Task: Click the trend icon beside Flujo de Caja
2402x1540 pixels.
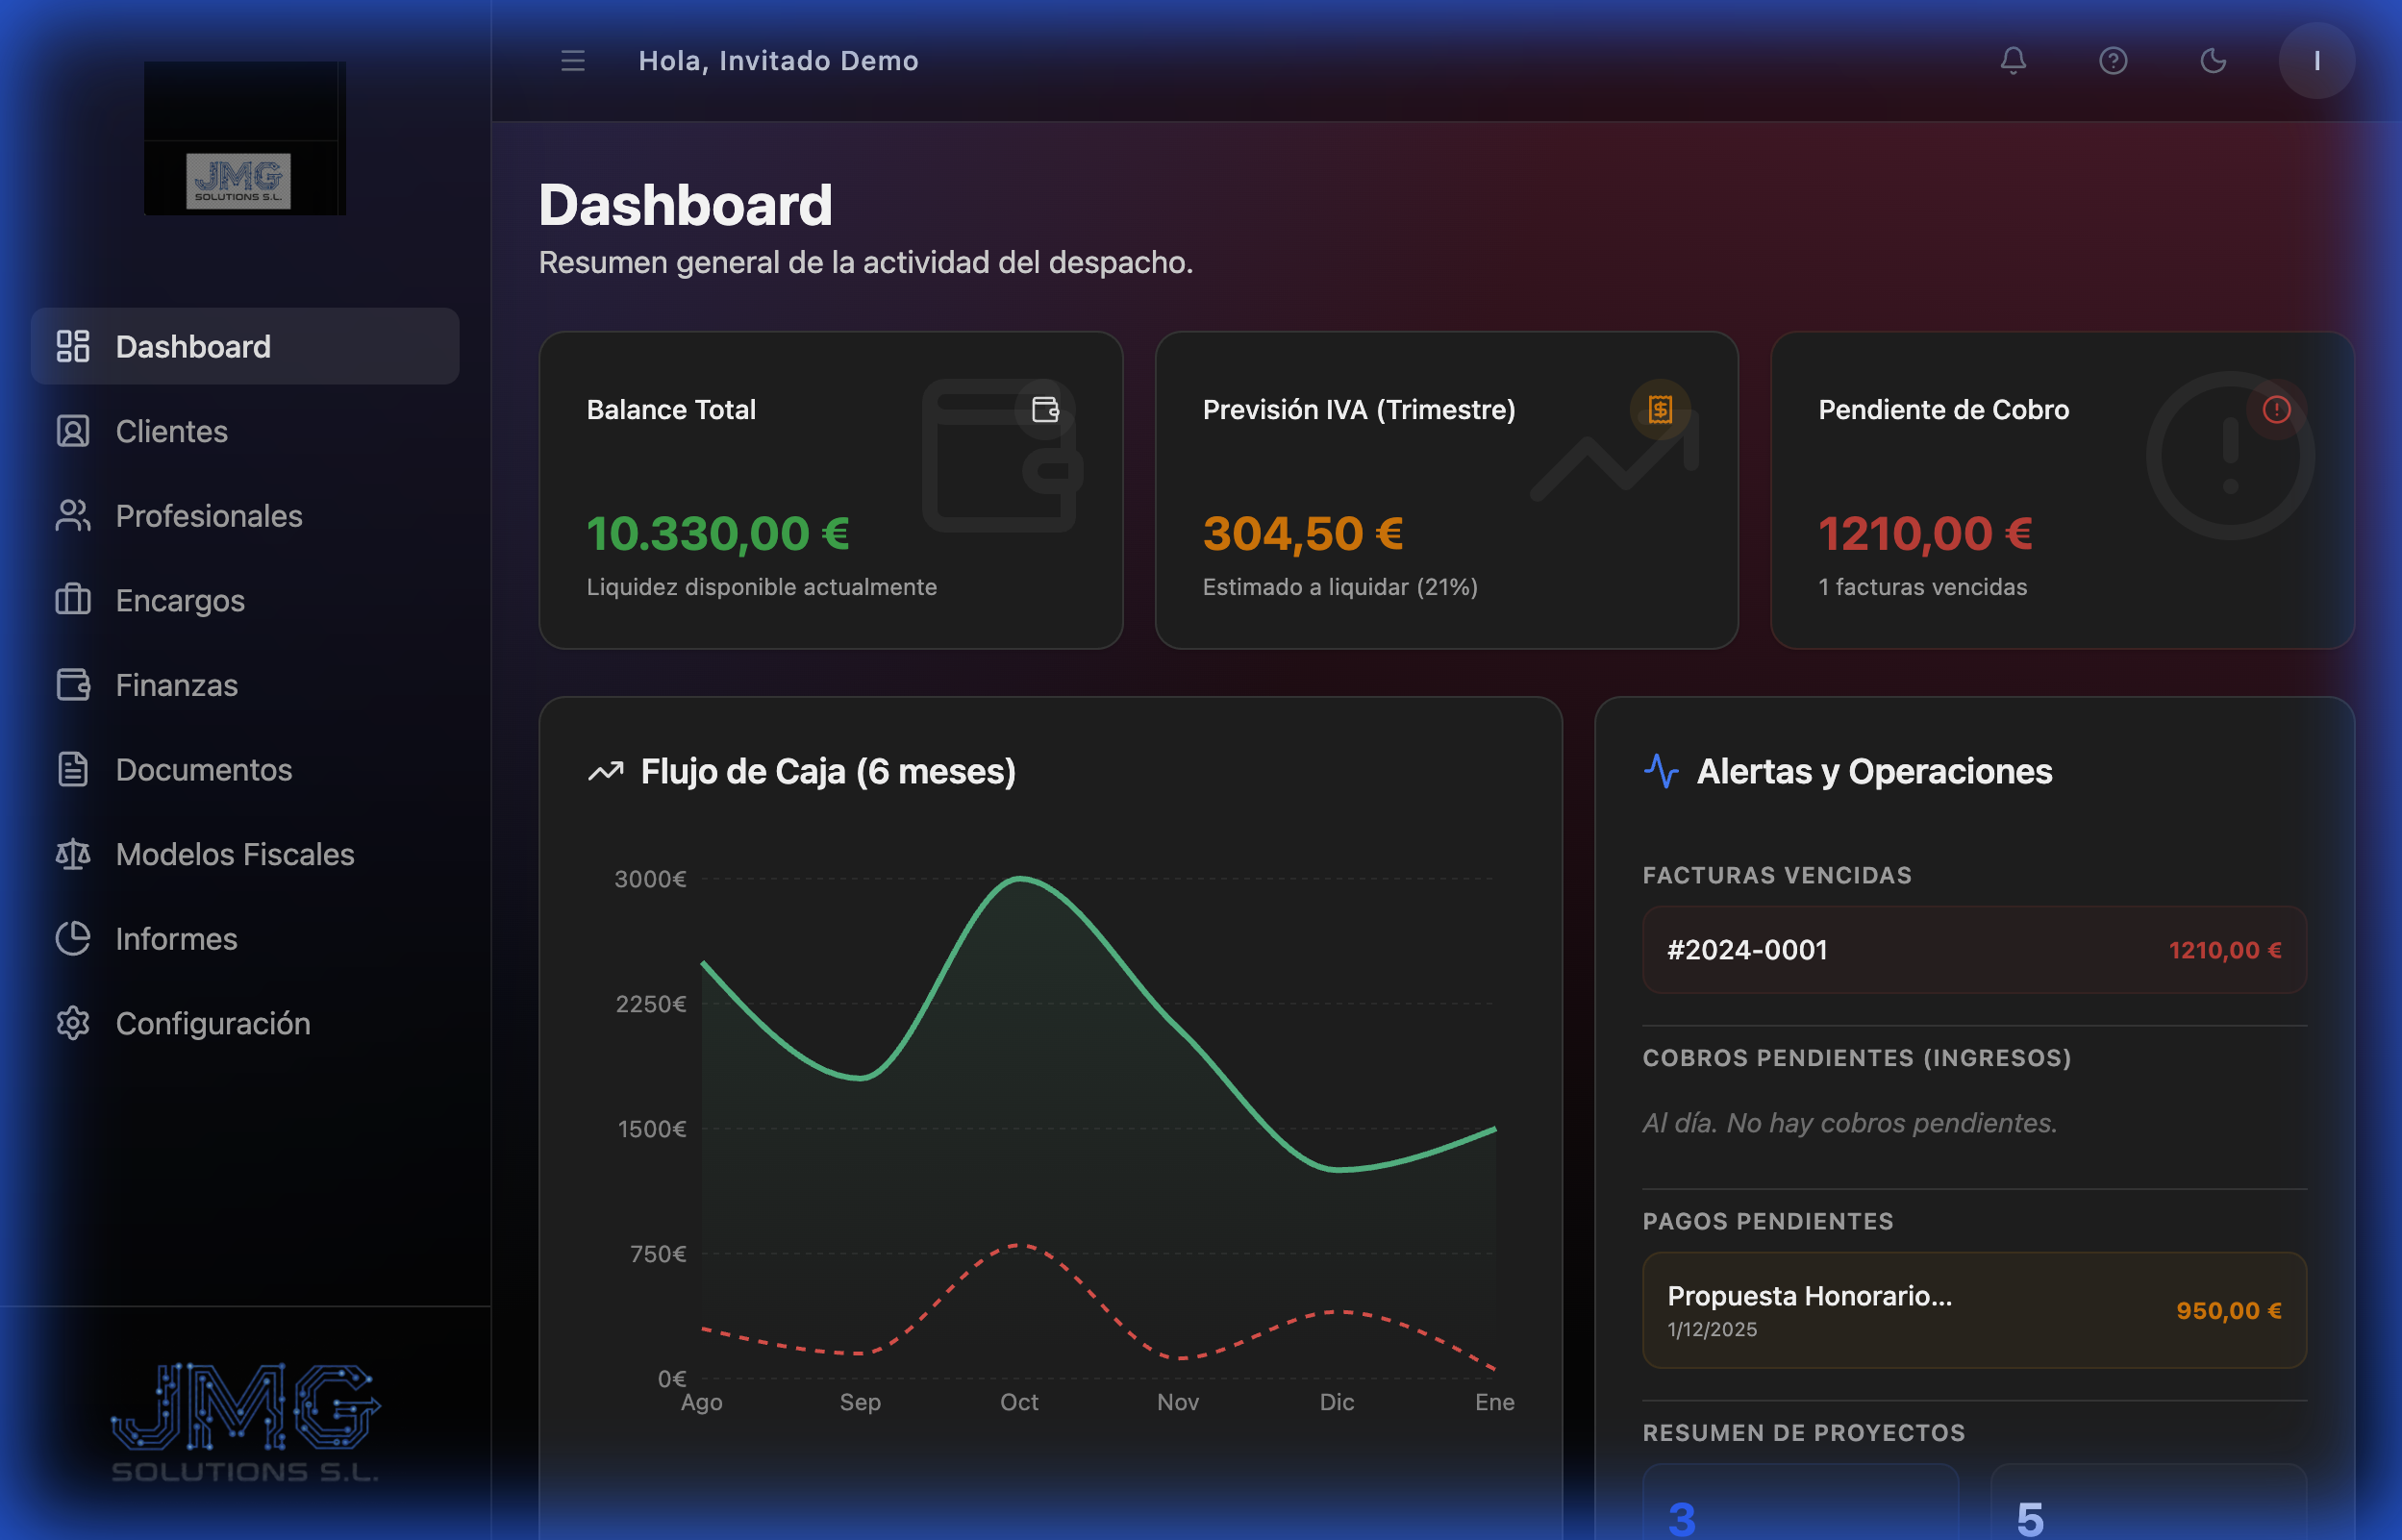Action: point(605,771)
